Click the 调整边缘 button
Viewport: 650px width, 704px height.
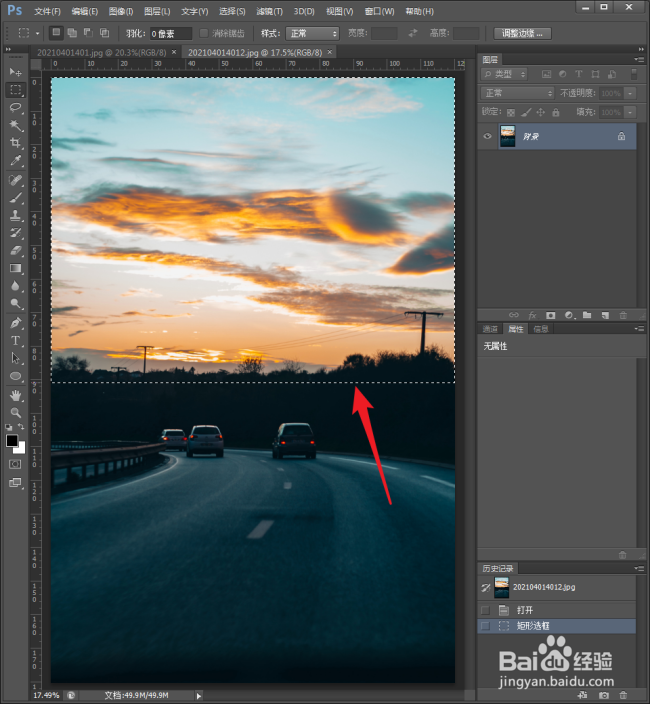pyautogui.click(x=523, y=33)
